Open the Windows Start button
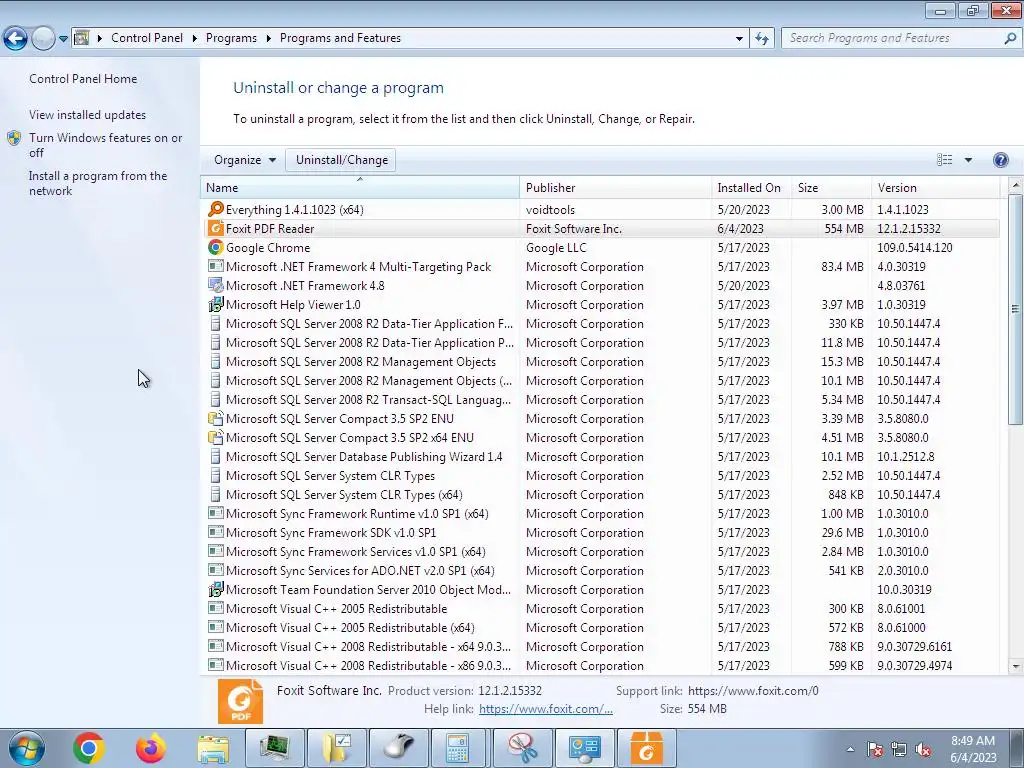The height and width of the screenshot is (768, 1024). tap(27, 748)
